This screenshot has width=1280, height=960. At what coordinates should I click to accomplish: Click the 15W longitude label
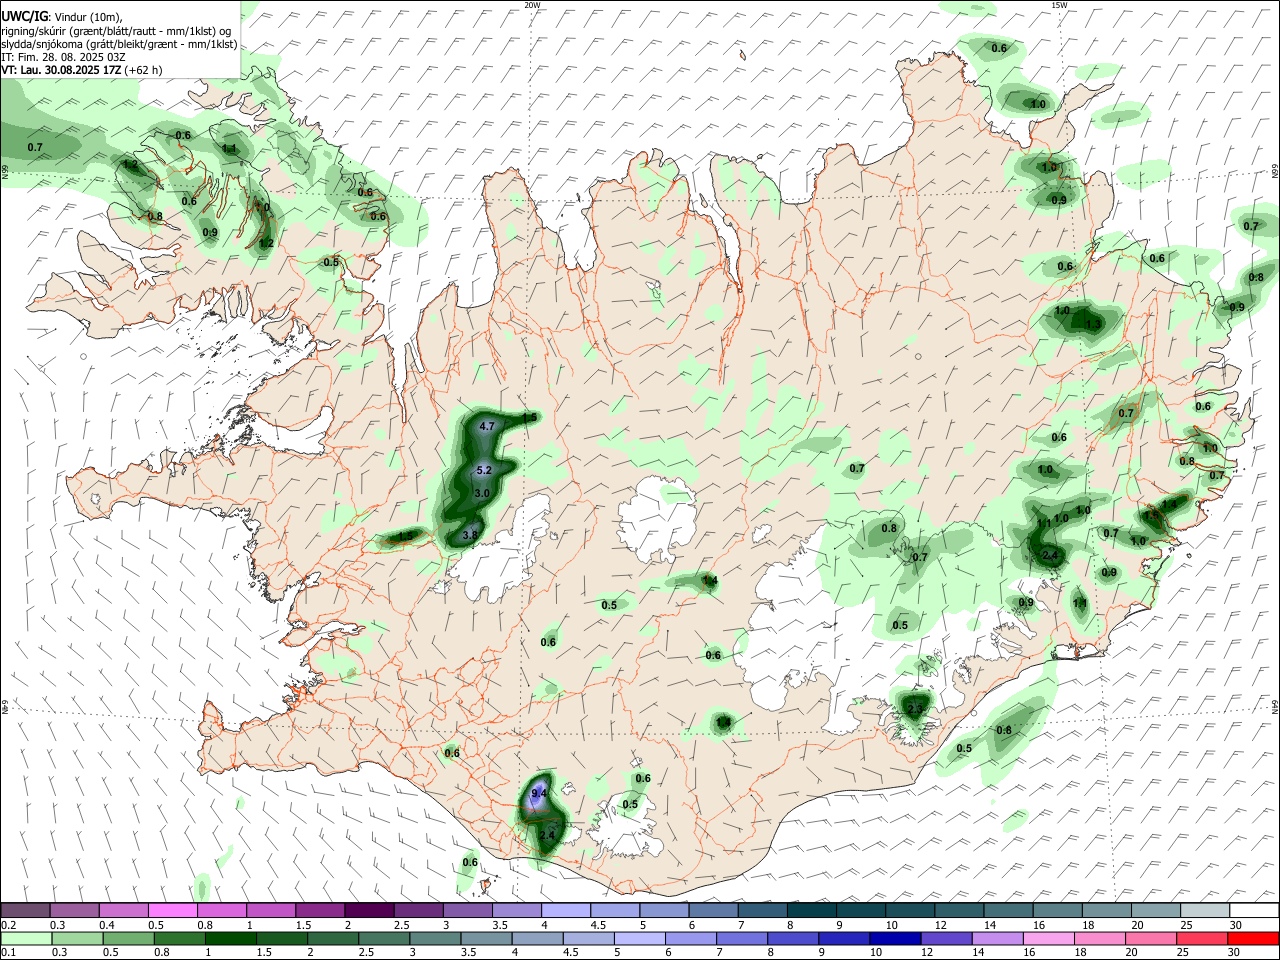point(1059,5)
